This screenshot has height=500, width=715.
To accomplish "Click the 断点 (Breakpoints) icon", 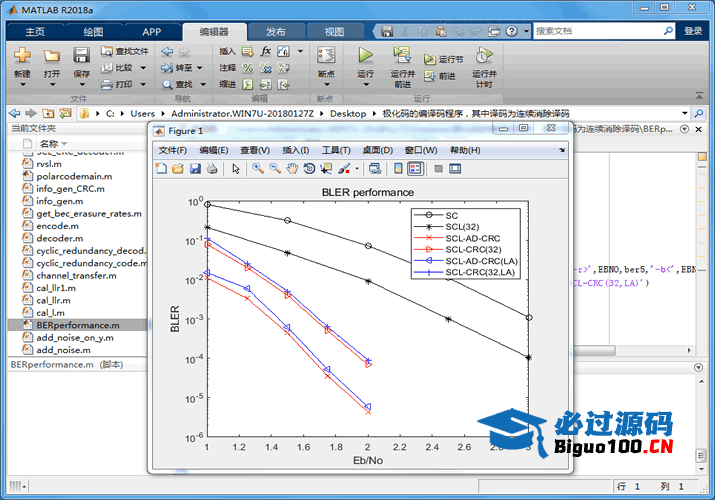I will pos(326,56).
